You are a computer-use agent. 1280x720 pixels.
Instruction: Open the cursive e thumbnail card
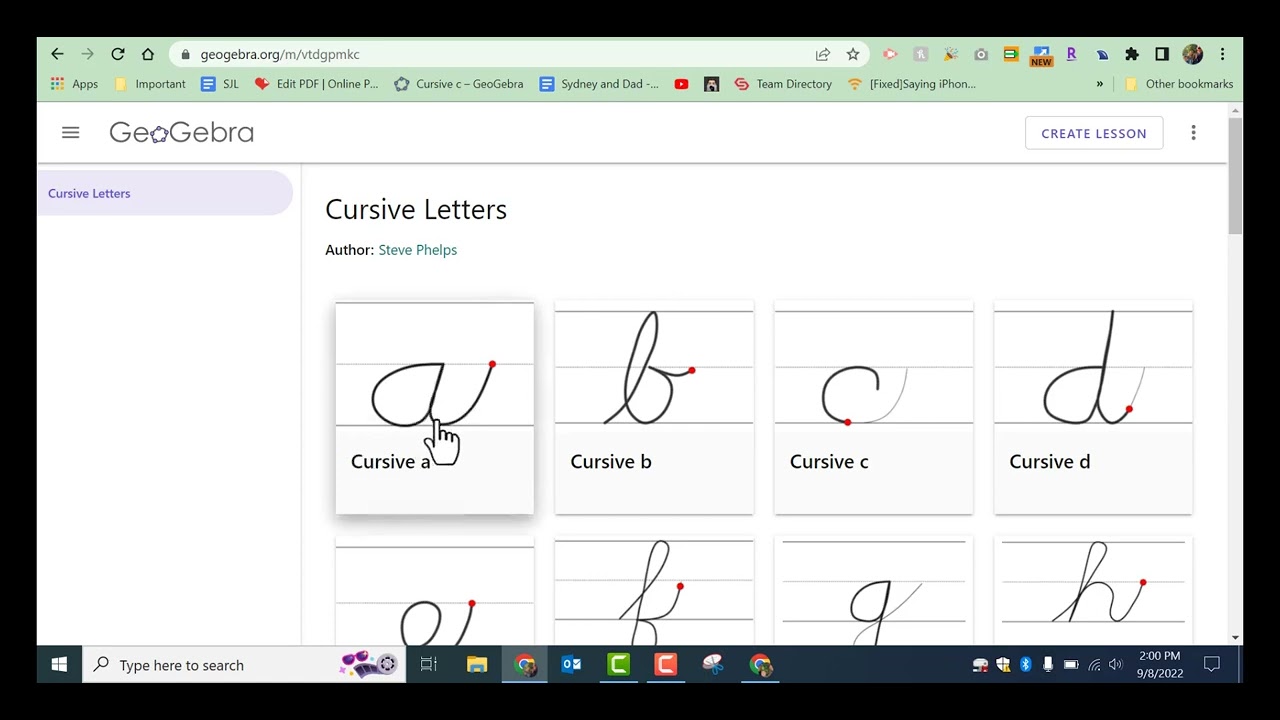[x=434, y=590]
